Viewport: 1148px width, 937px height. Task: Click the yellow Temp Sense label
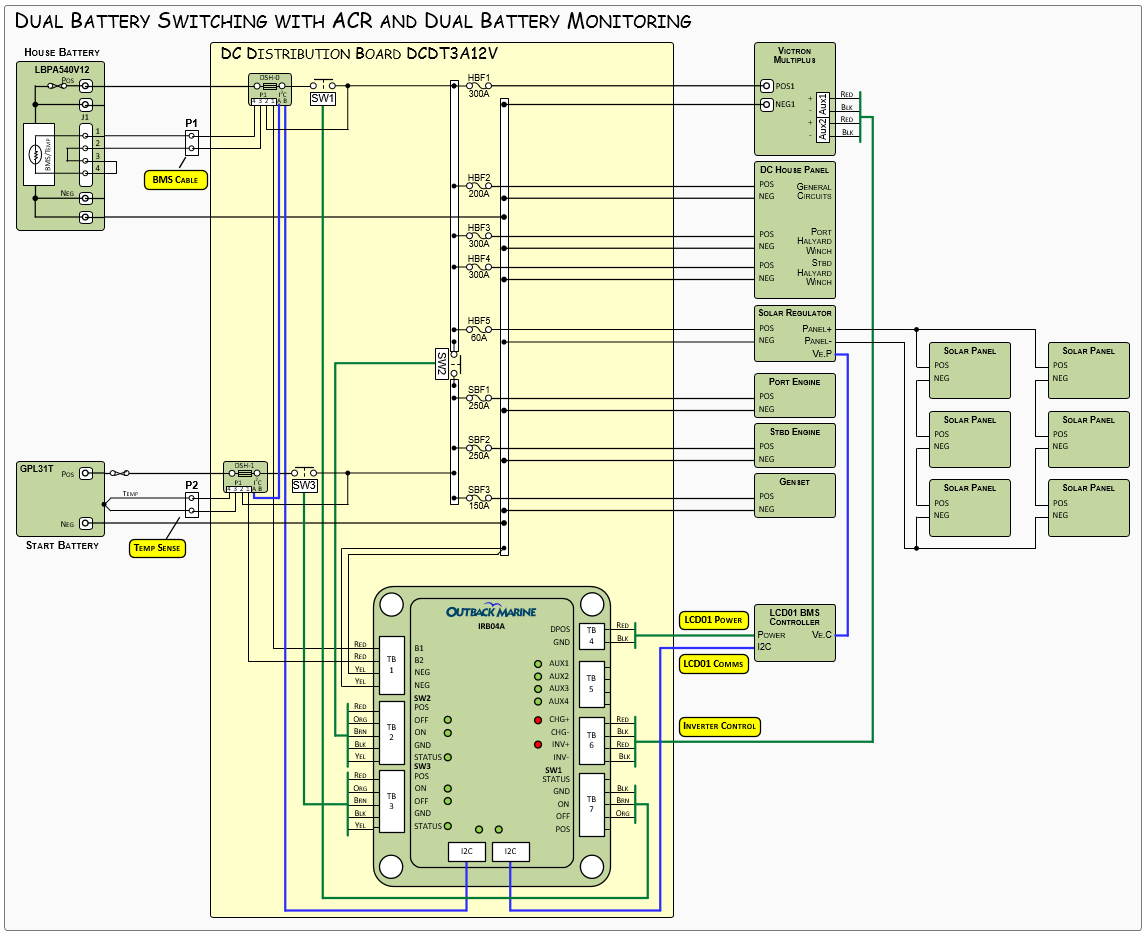tap(157, 548)
